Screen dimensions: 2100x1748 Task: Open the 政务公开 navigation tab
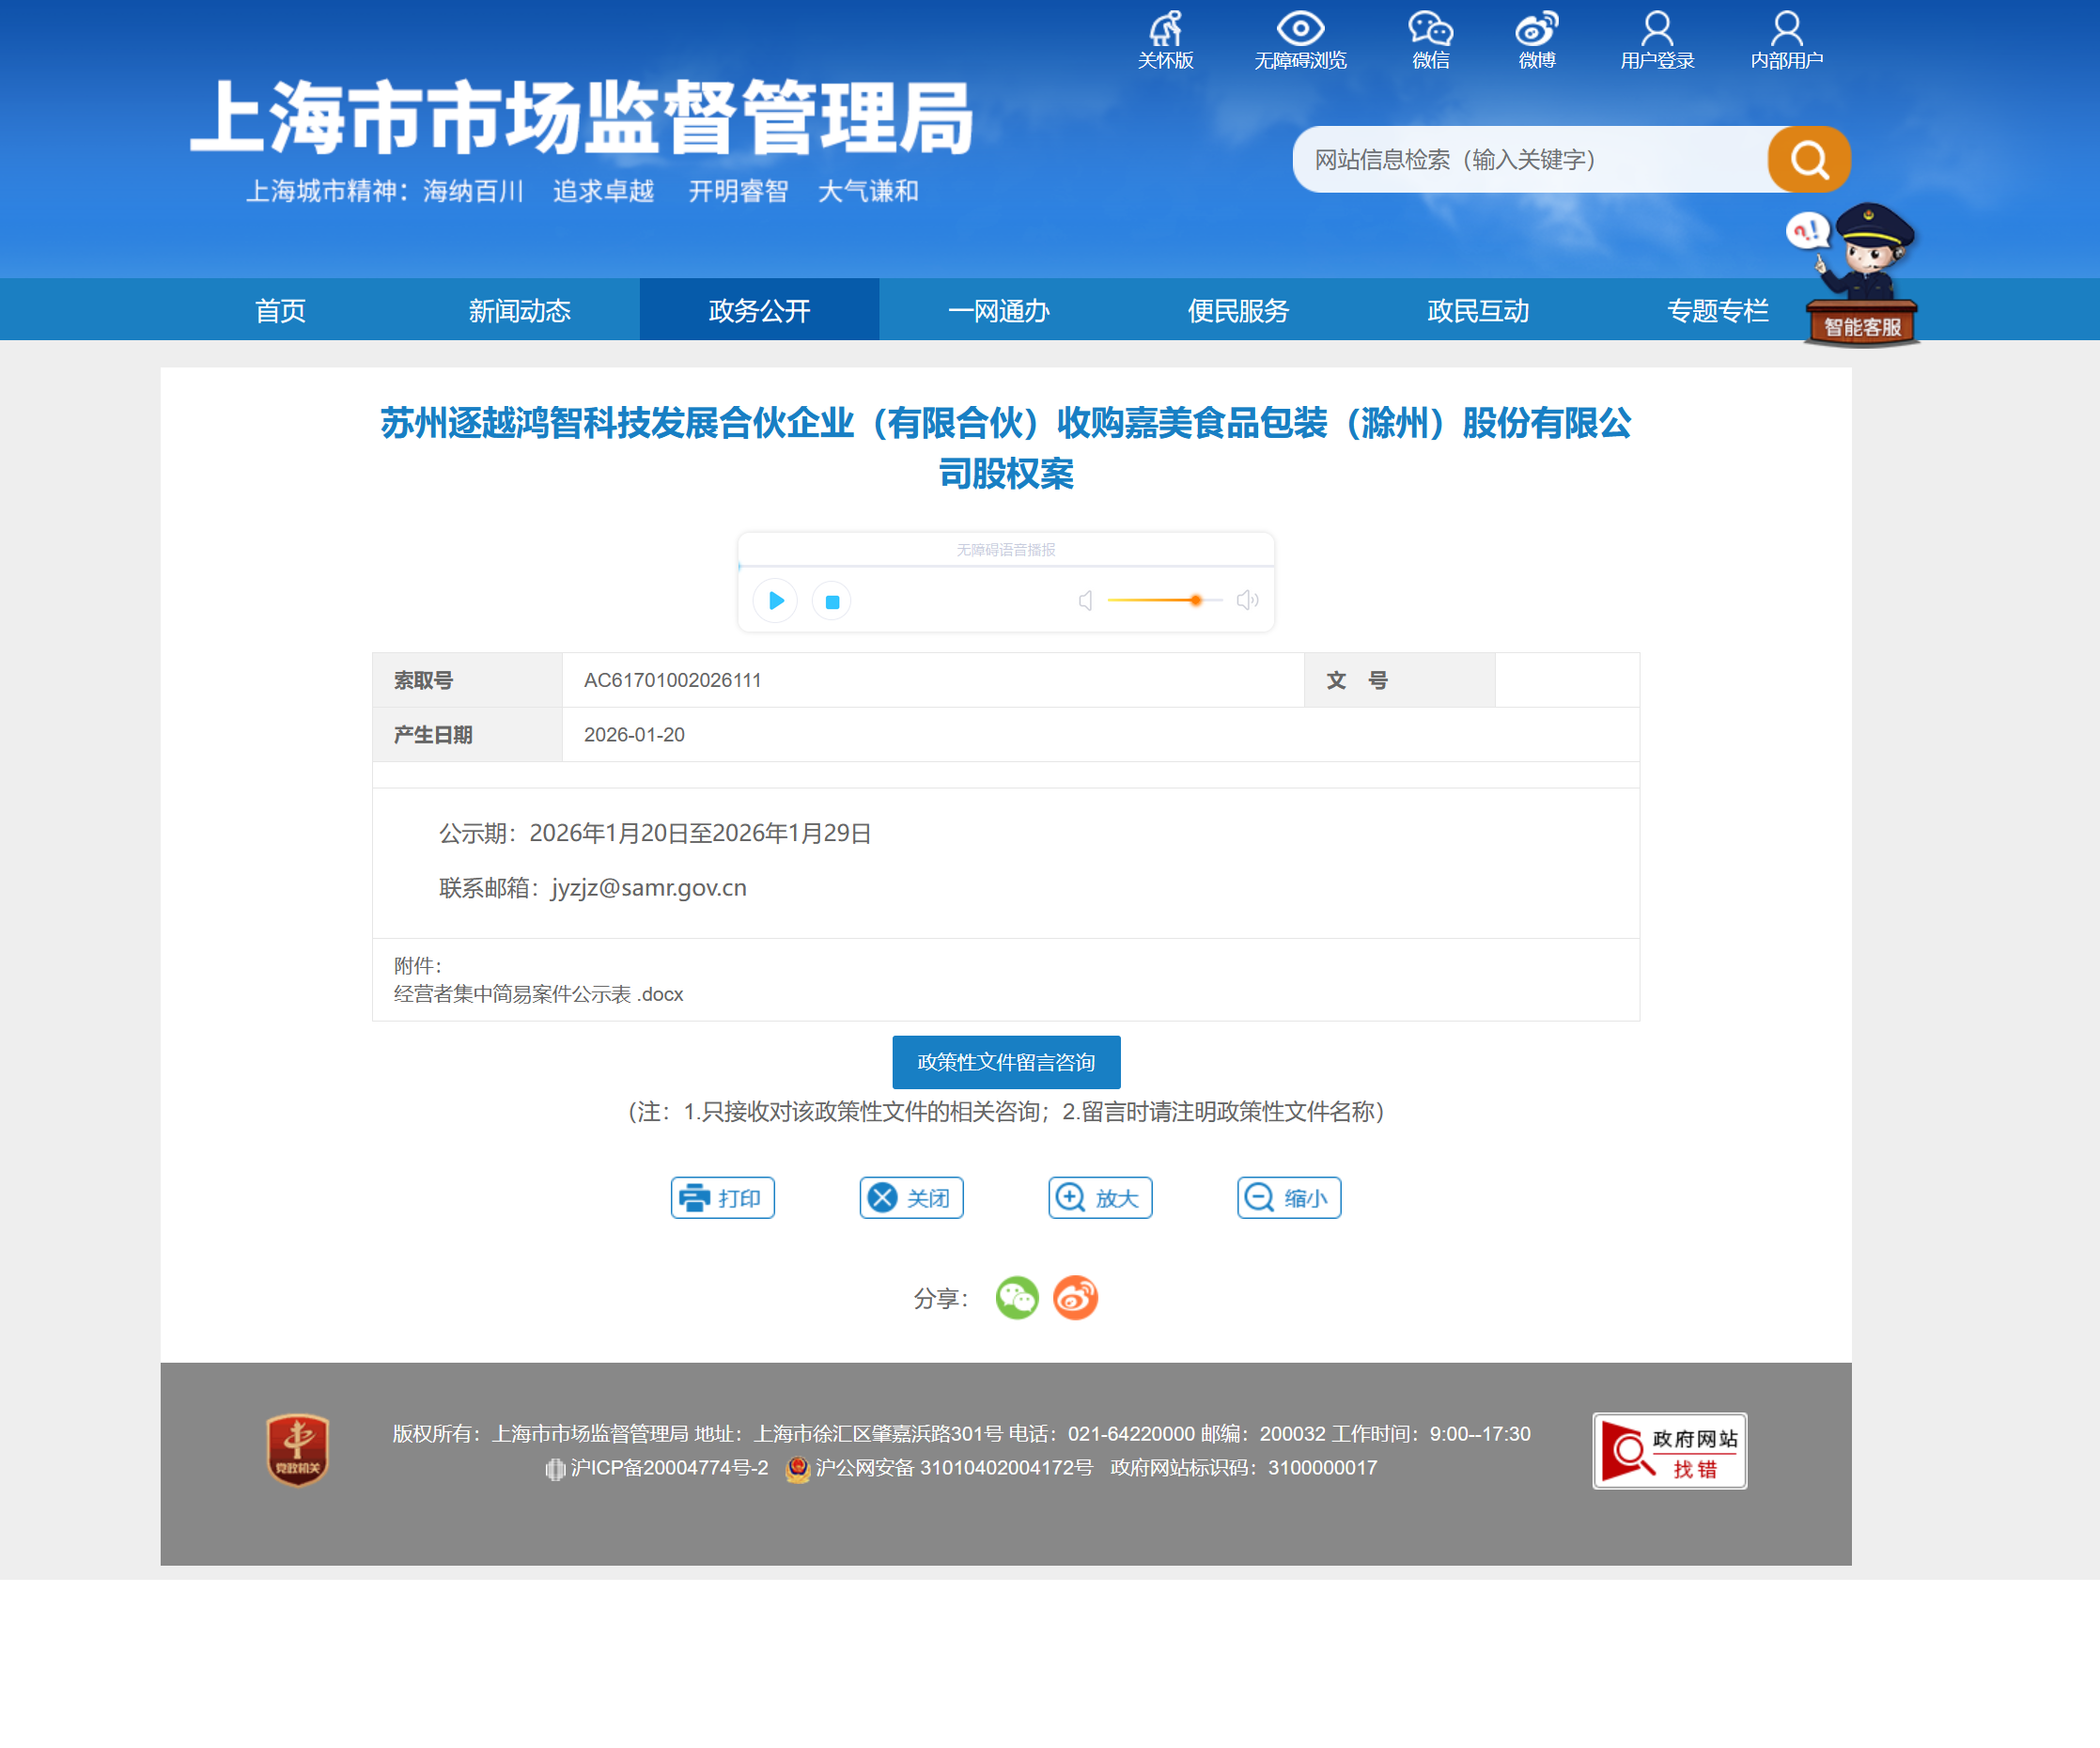pyautogui.click(x=759, y=311)
